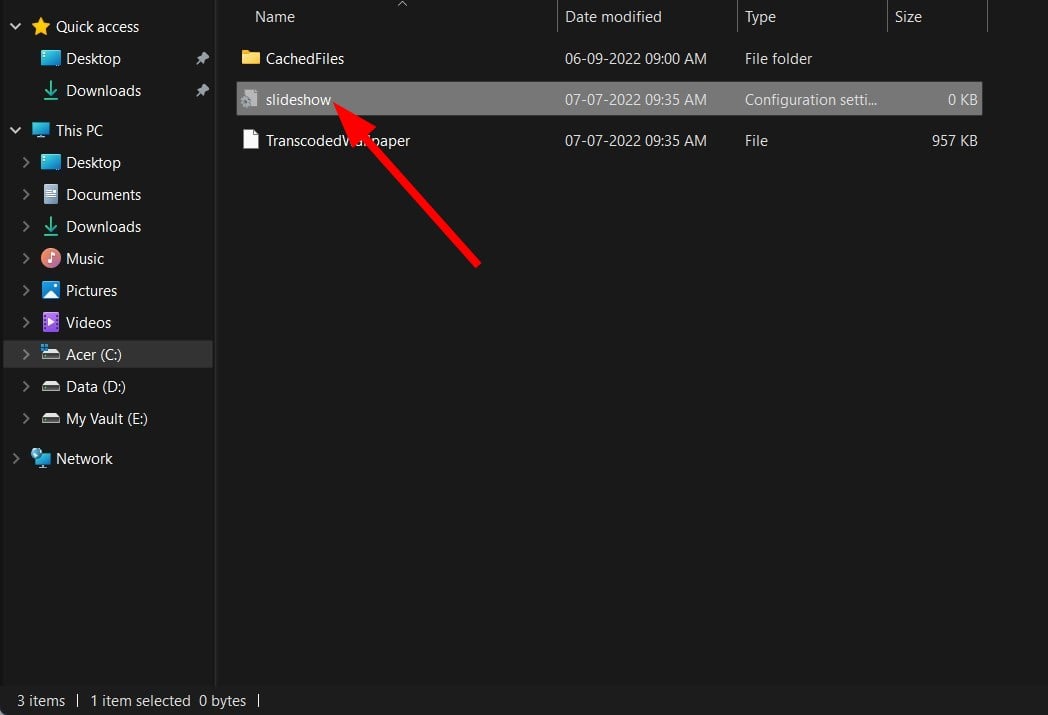Open the Network icon in navigation pane
Image resolution: width=1048 pixels, height=715 pixels.
pos(41,458)
